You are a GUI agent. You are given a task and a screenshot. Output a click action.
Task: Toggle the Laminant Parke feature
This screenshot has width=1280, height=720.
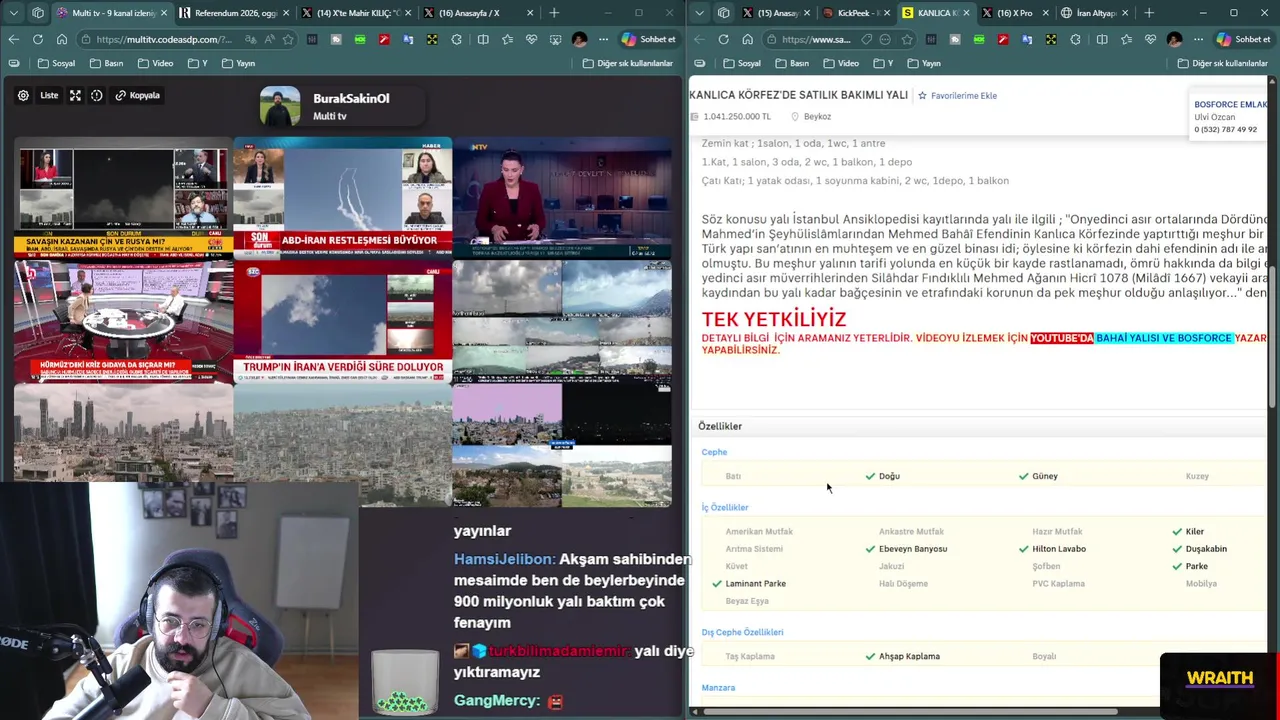(749, 584)
